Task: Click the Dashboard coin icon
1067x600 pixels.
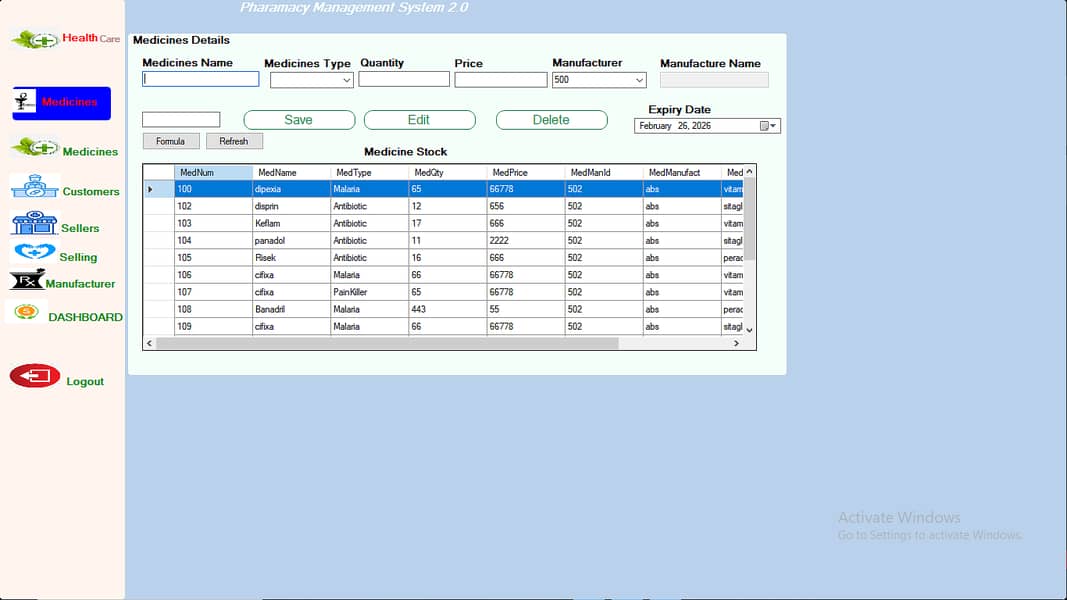Action: pyautogui.click(x=25, y=313)
